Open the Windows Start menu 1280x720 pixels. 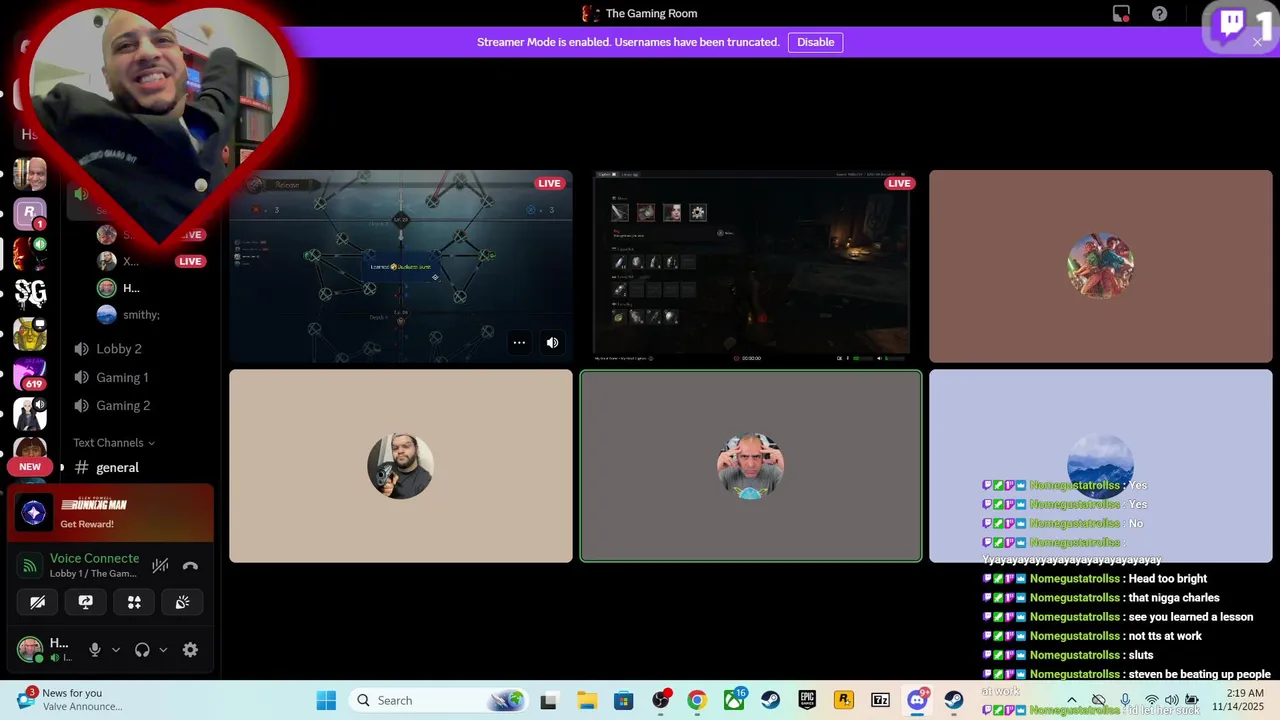[326, 700]
